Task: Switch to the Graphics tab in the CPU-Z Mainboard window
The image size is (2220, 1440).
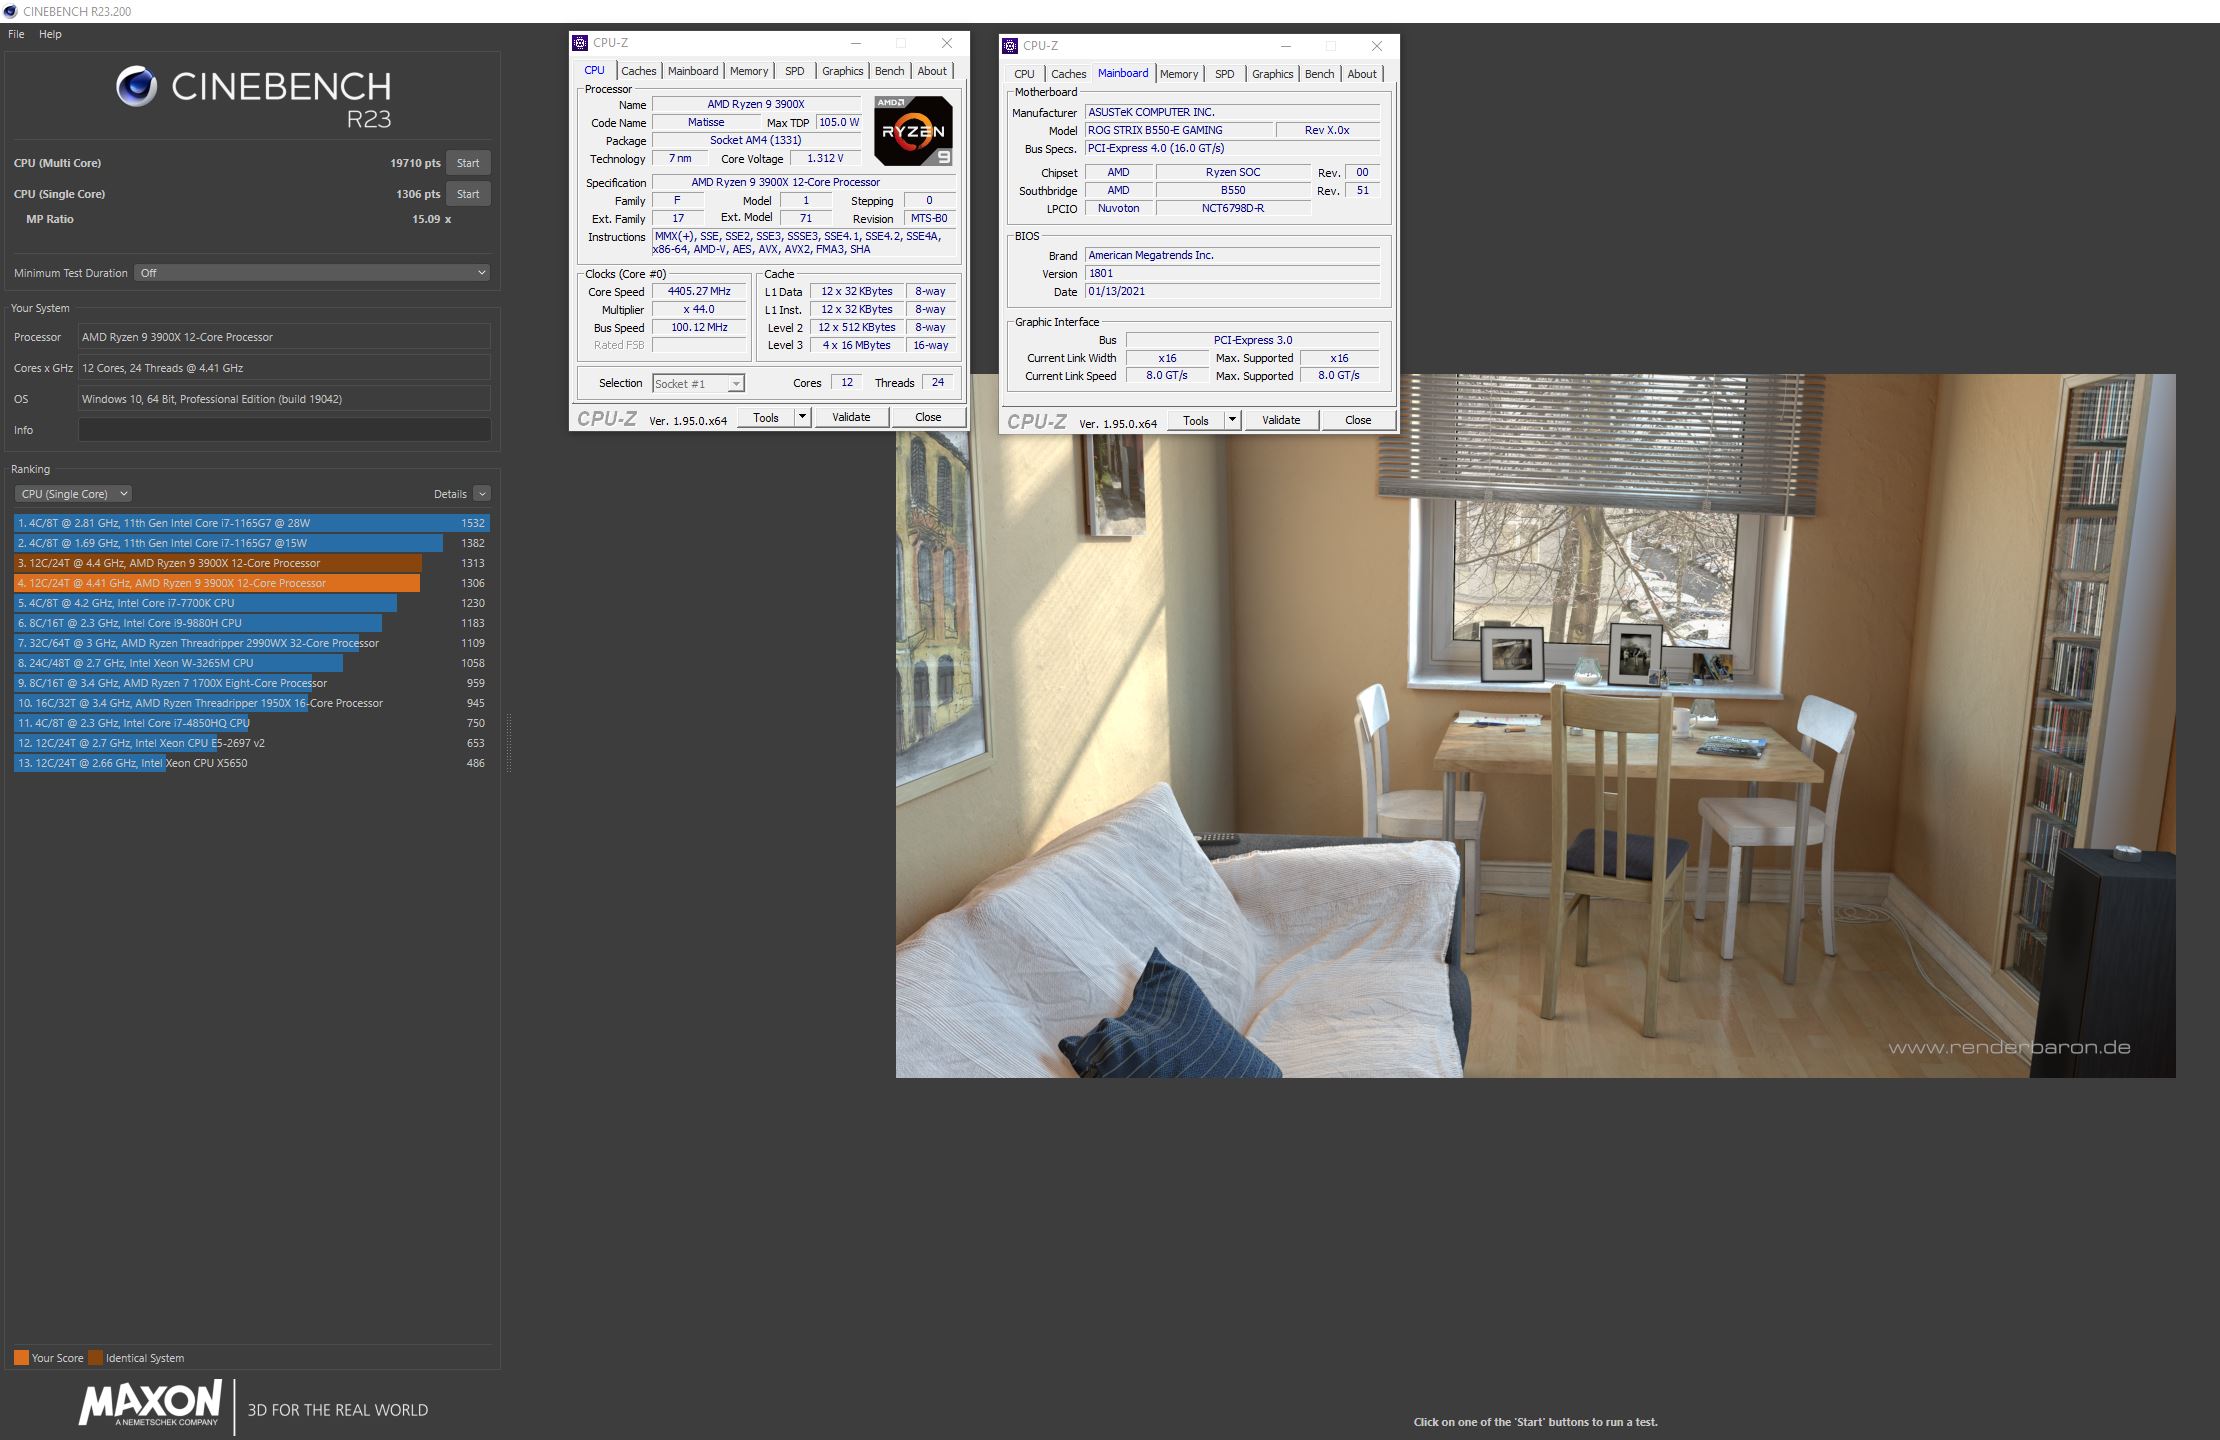Action: pos(1272,74)
